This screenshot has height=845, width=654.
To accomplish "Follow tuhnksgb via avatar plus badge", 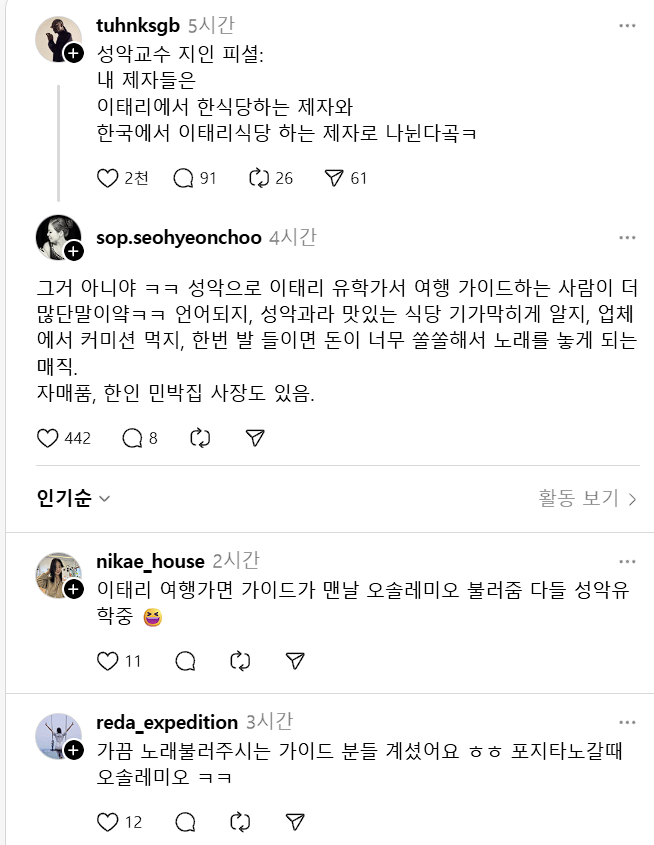I will pos(74,53).
